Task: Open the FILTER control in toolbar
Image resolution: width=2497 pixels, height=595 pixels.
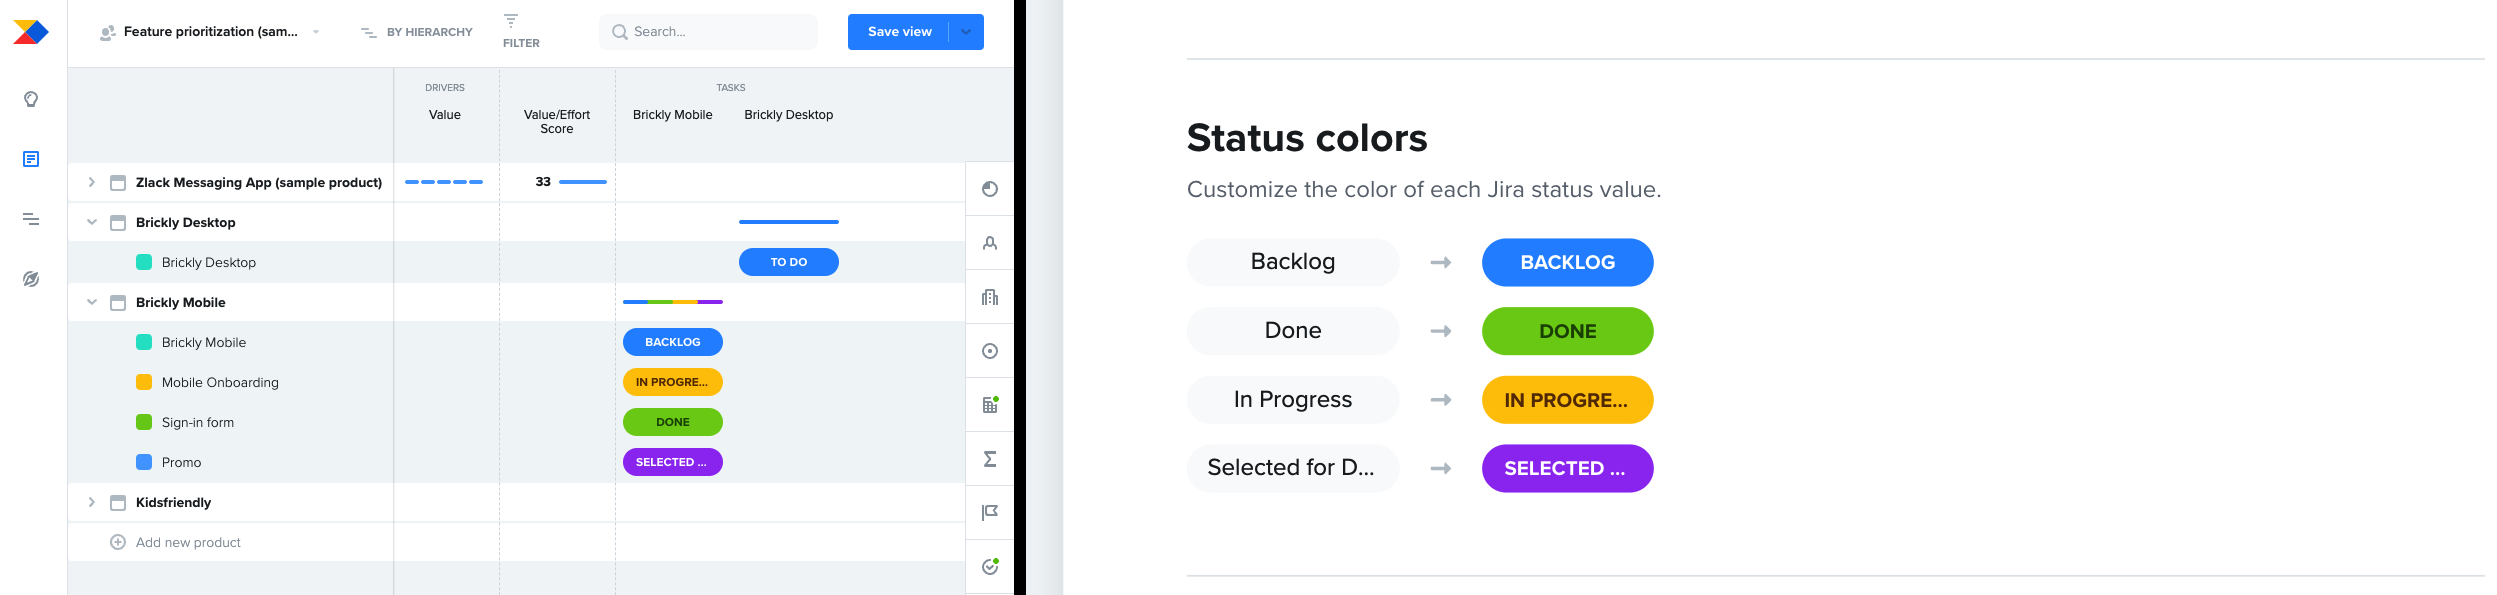Action: [521, 31]
